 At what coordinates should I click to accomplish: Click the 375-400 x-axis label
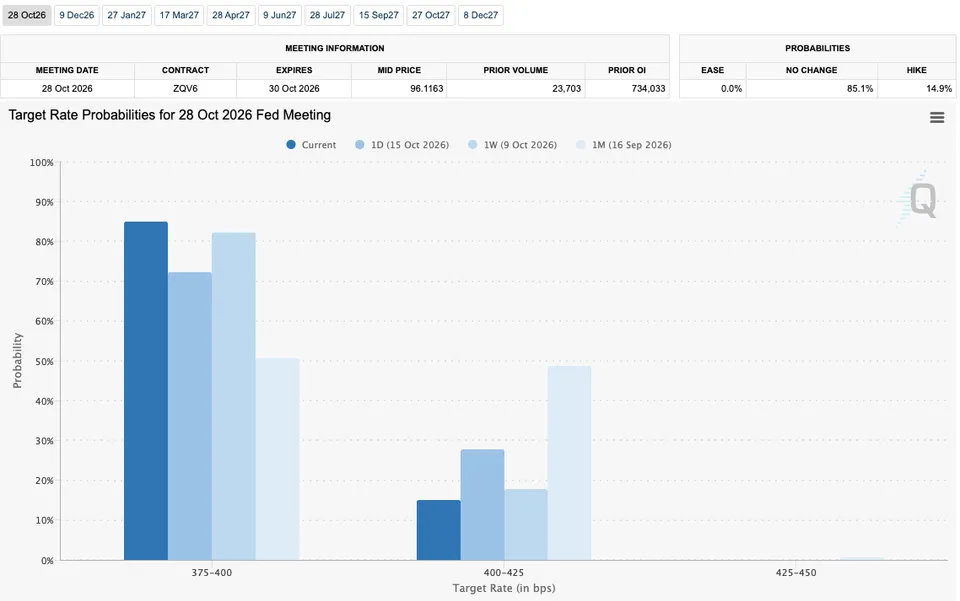pos(212,573)
